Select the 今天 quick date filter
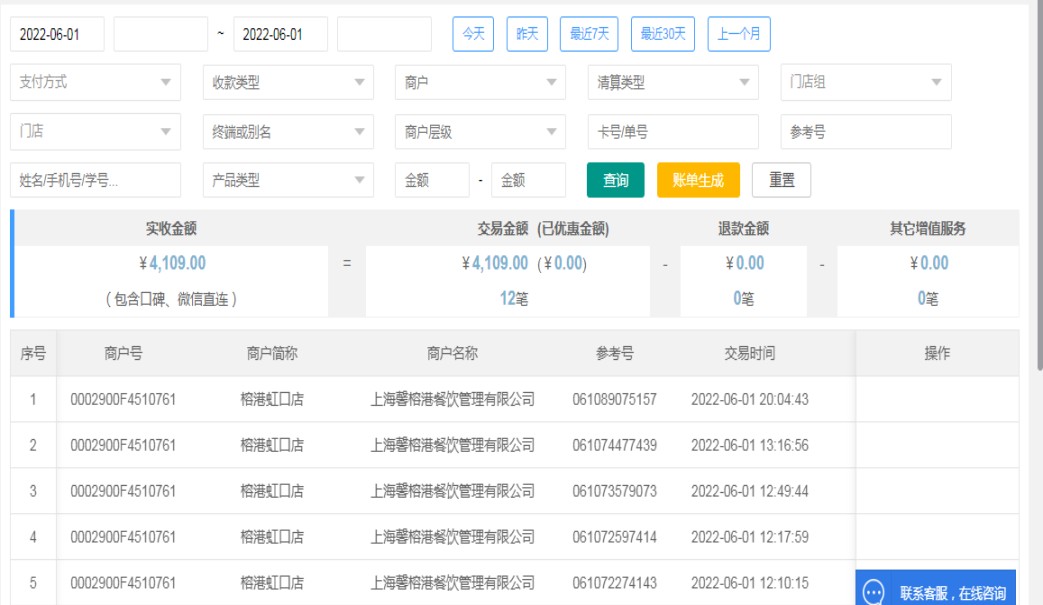Screen dimensions: 1043x605 (x=473, y=34)
